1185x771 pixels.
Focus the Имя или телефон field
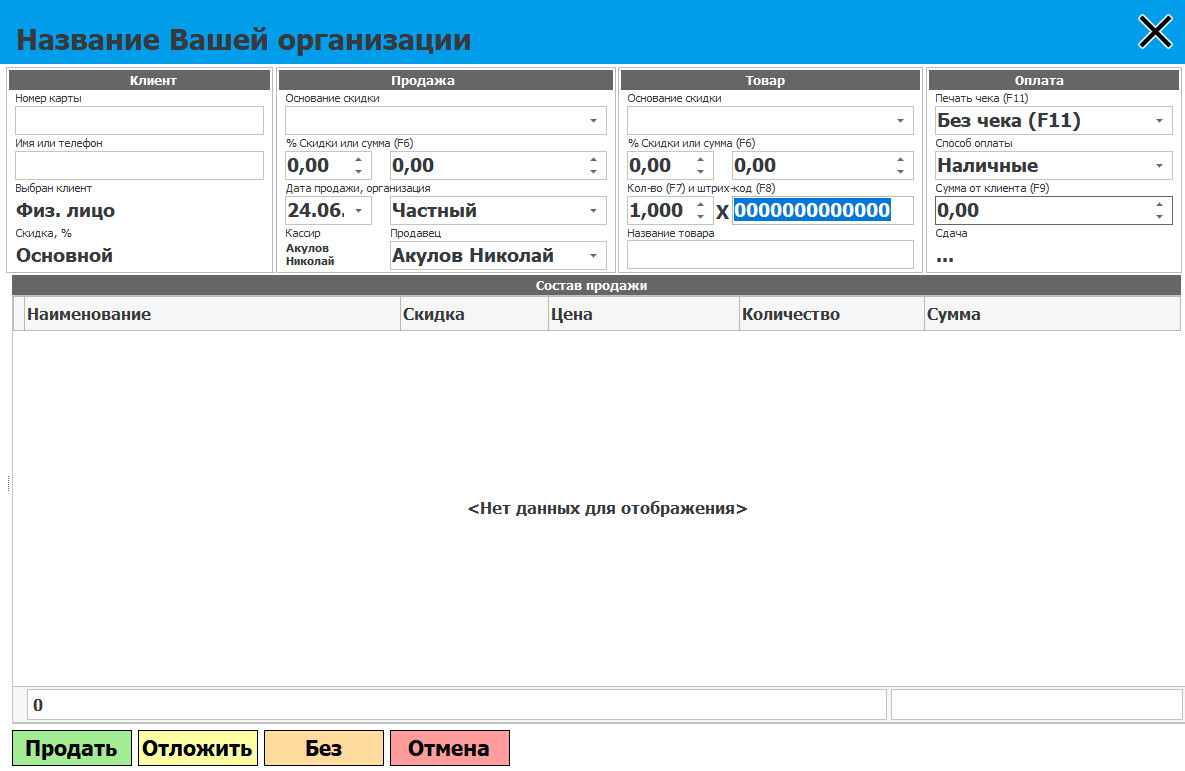[x=139, y=165]
